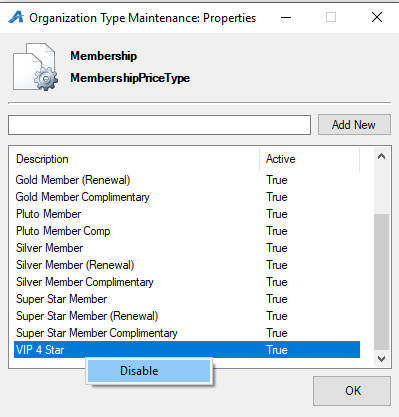
Task: Click the True value for Pluto Member
Action: tap(277, 214)
